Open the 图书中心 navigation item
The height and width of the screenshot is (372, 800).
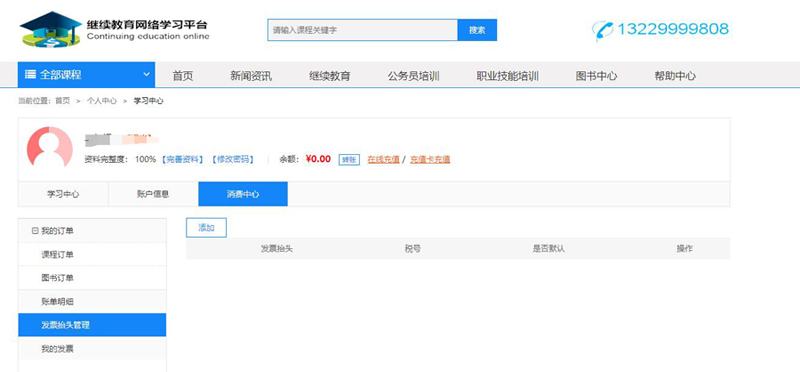pos(596,76)
